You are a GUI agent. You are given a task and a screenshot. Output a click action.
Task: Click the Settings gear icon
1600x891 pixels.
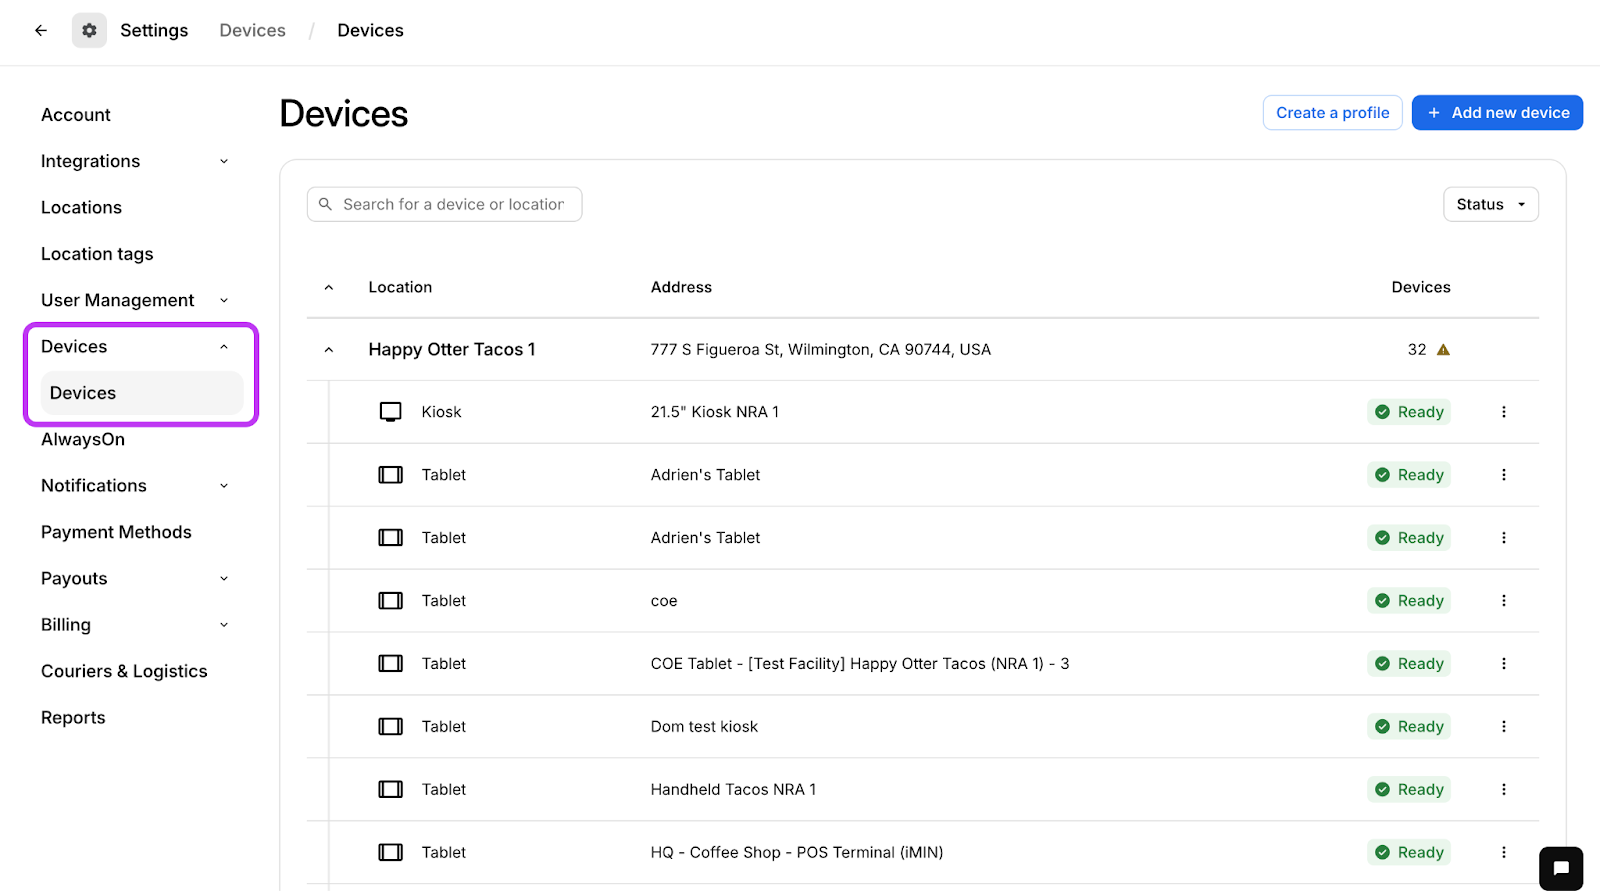click(x=89, y=30)
